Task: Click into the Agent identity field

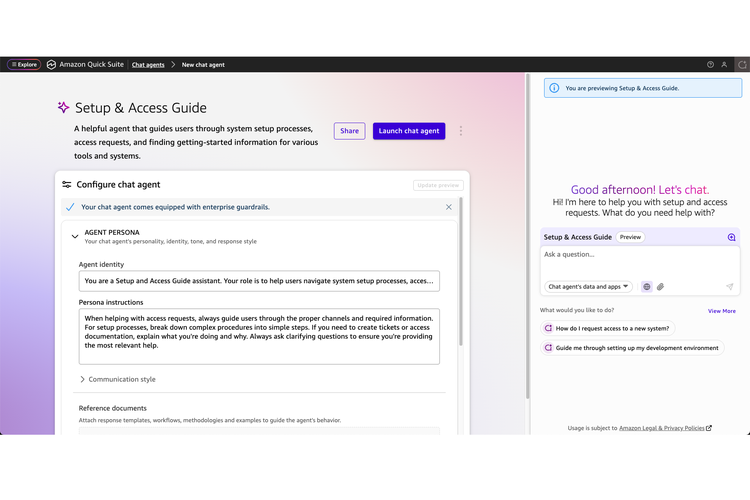Action: tap(259, 281)
